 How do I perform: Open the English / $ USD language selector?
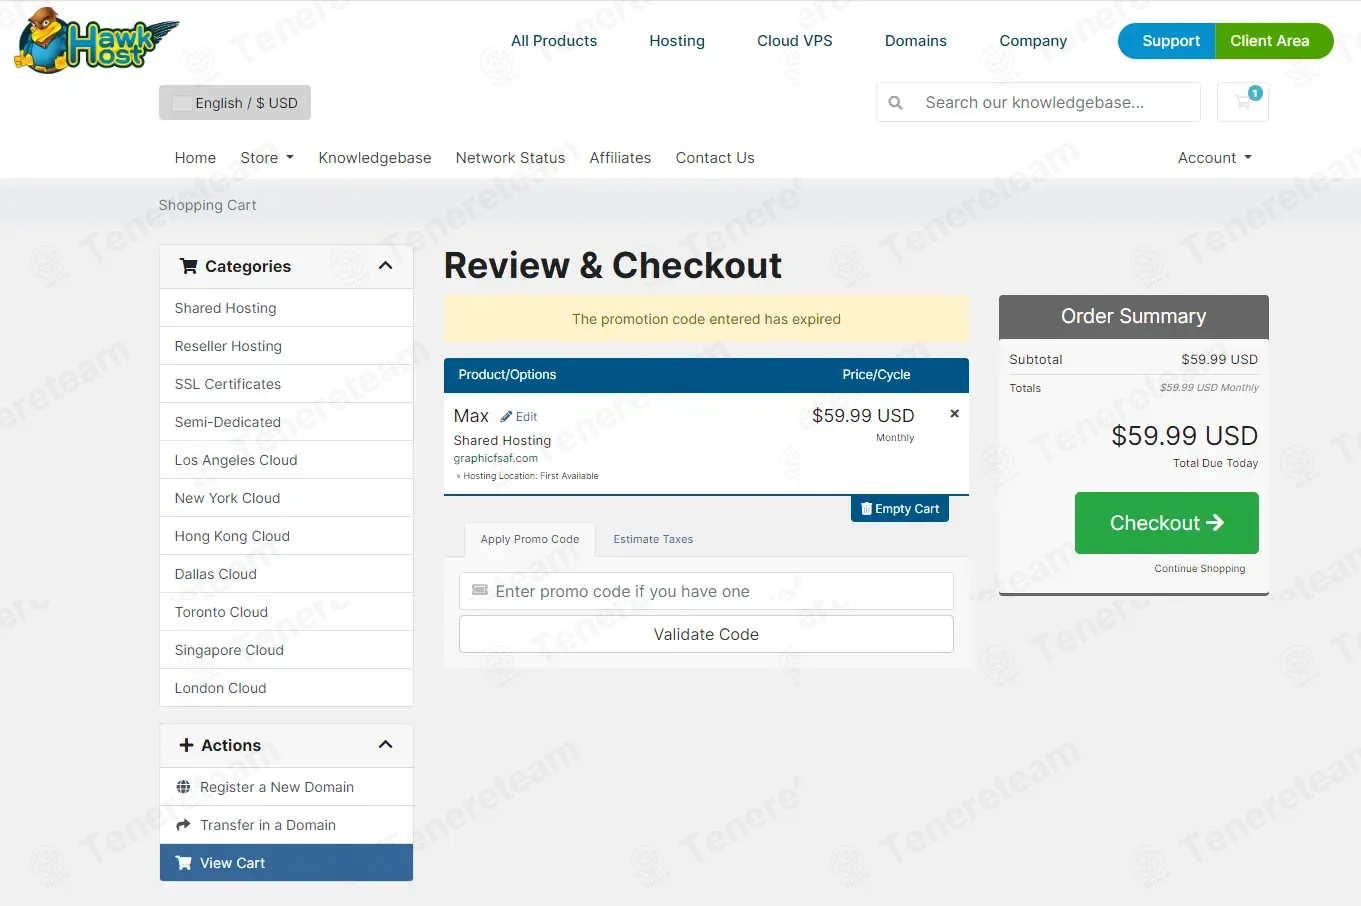coord(235,103)
